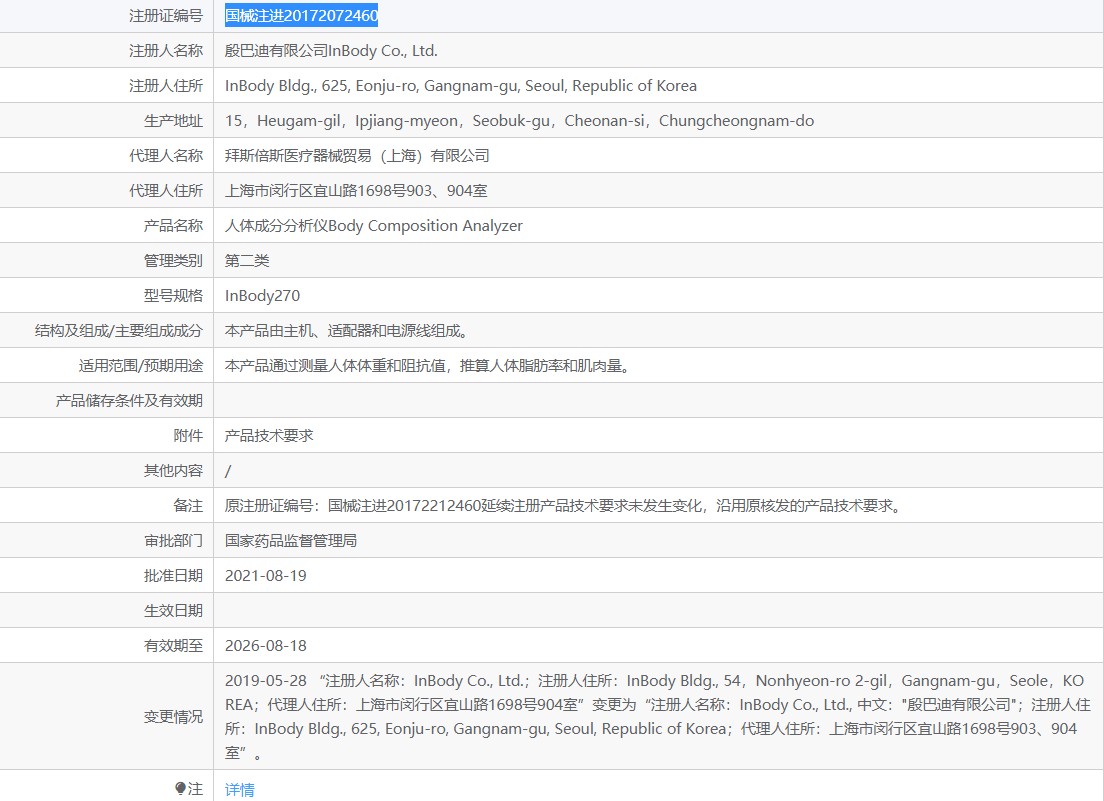Click the 注册人住所 label
The image size is (1104, 801).
point(165,86)
